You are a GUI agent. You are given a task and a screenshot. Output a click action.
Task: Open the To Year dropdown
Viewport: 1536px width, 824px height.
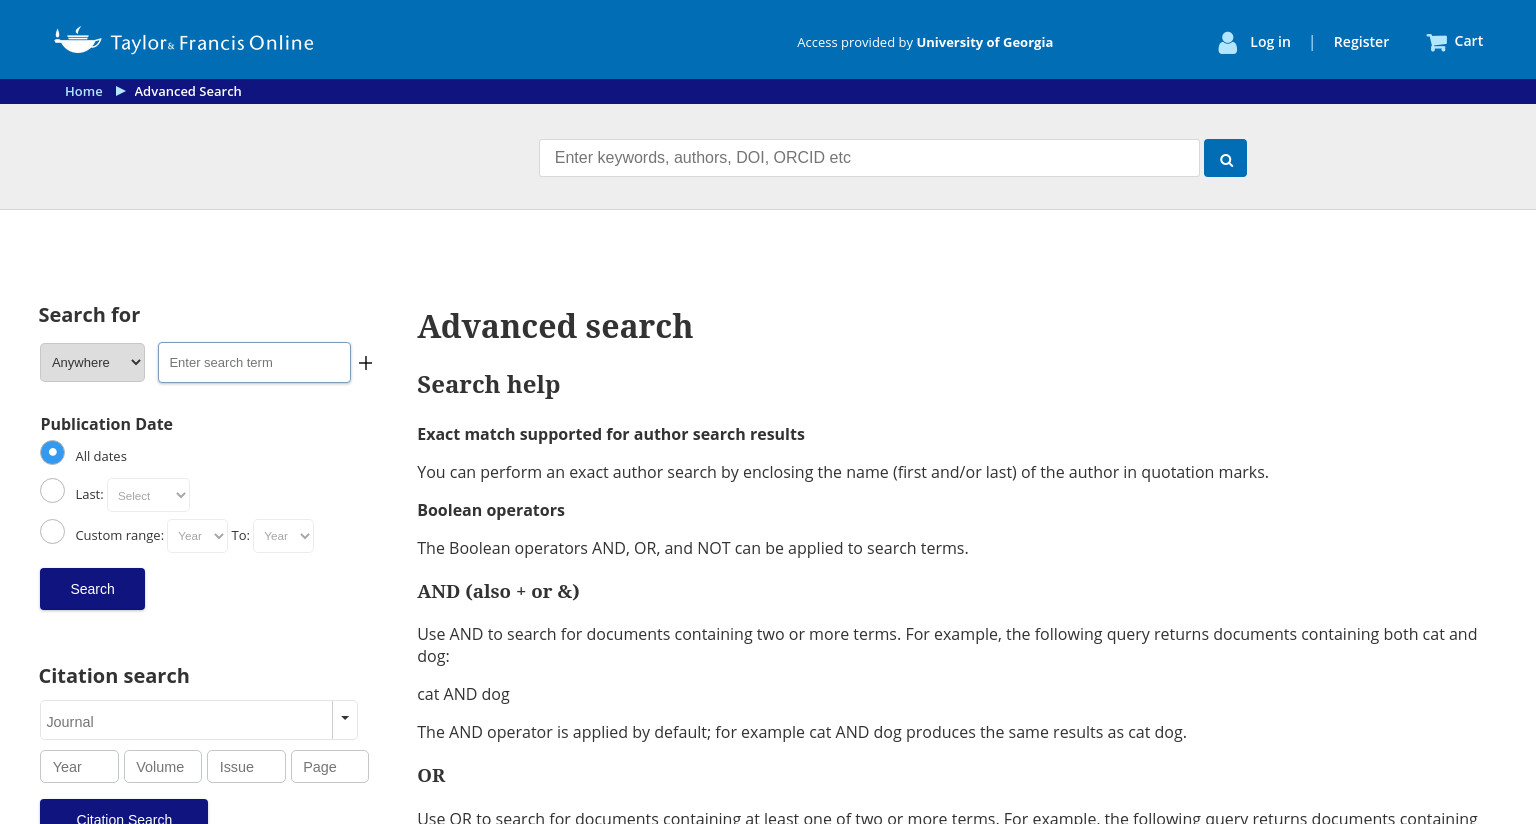[283, 536]
